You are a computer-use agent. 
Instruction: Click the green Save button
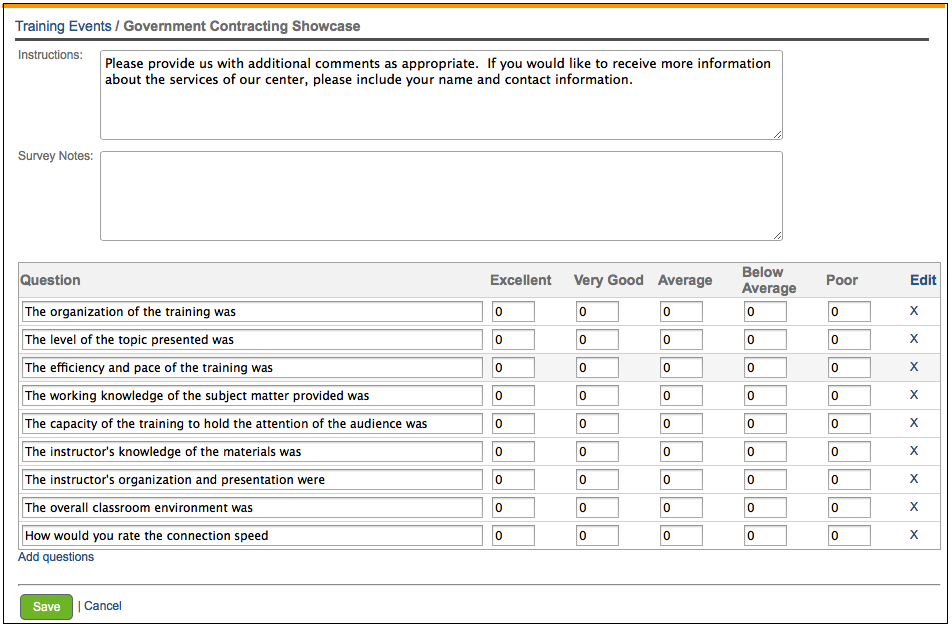point(46,607)
